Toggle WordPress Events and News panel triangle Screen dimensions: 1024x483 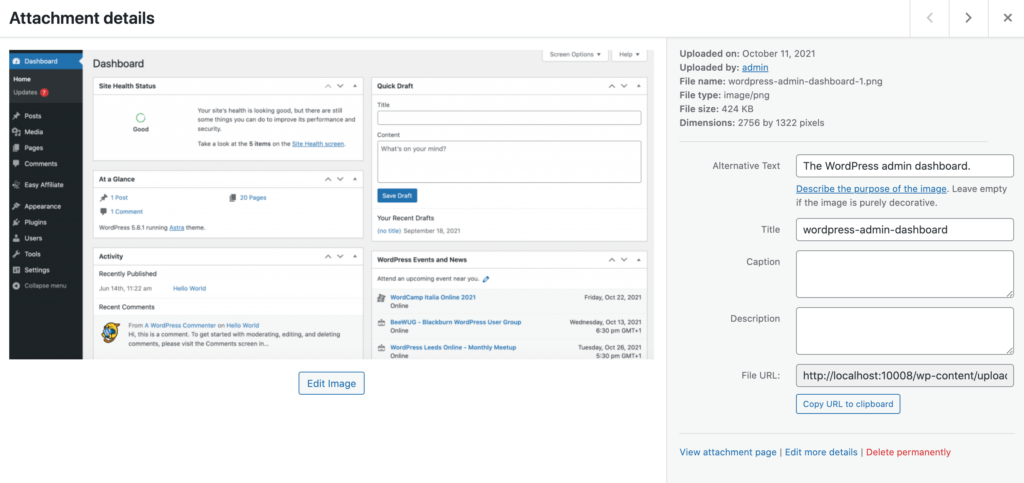(639, 260)
